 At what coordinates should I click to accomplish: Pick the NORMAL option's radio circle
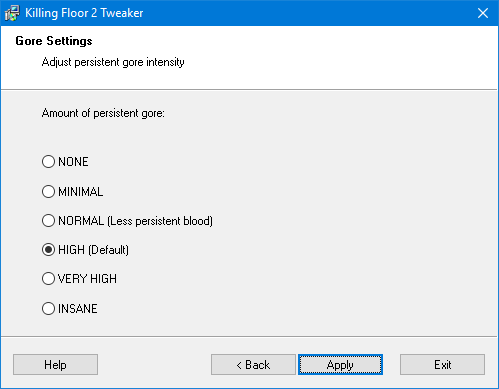(48, 221)
